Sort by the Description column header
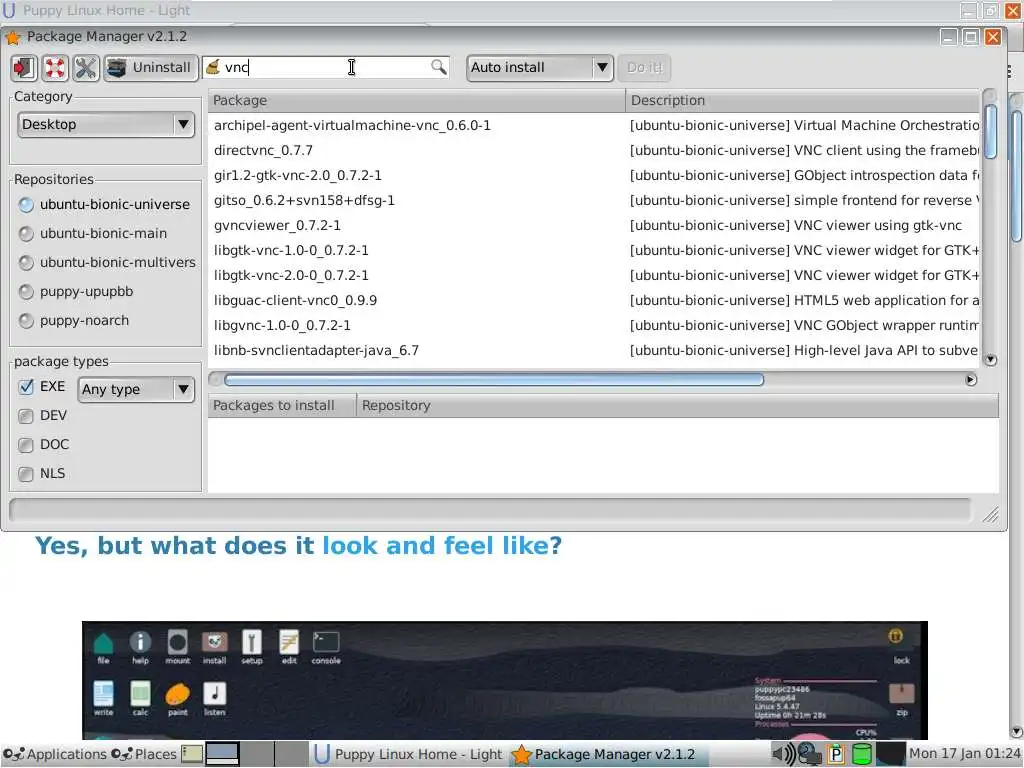 click(x=803, y=101)
